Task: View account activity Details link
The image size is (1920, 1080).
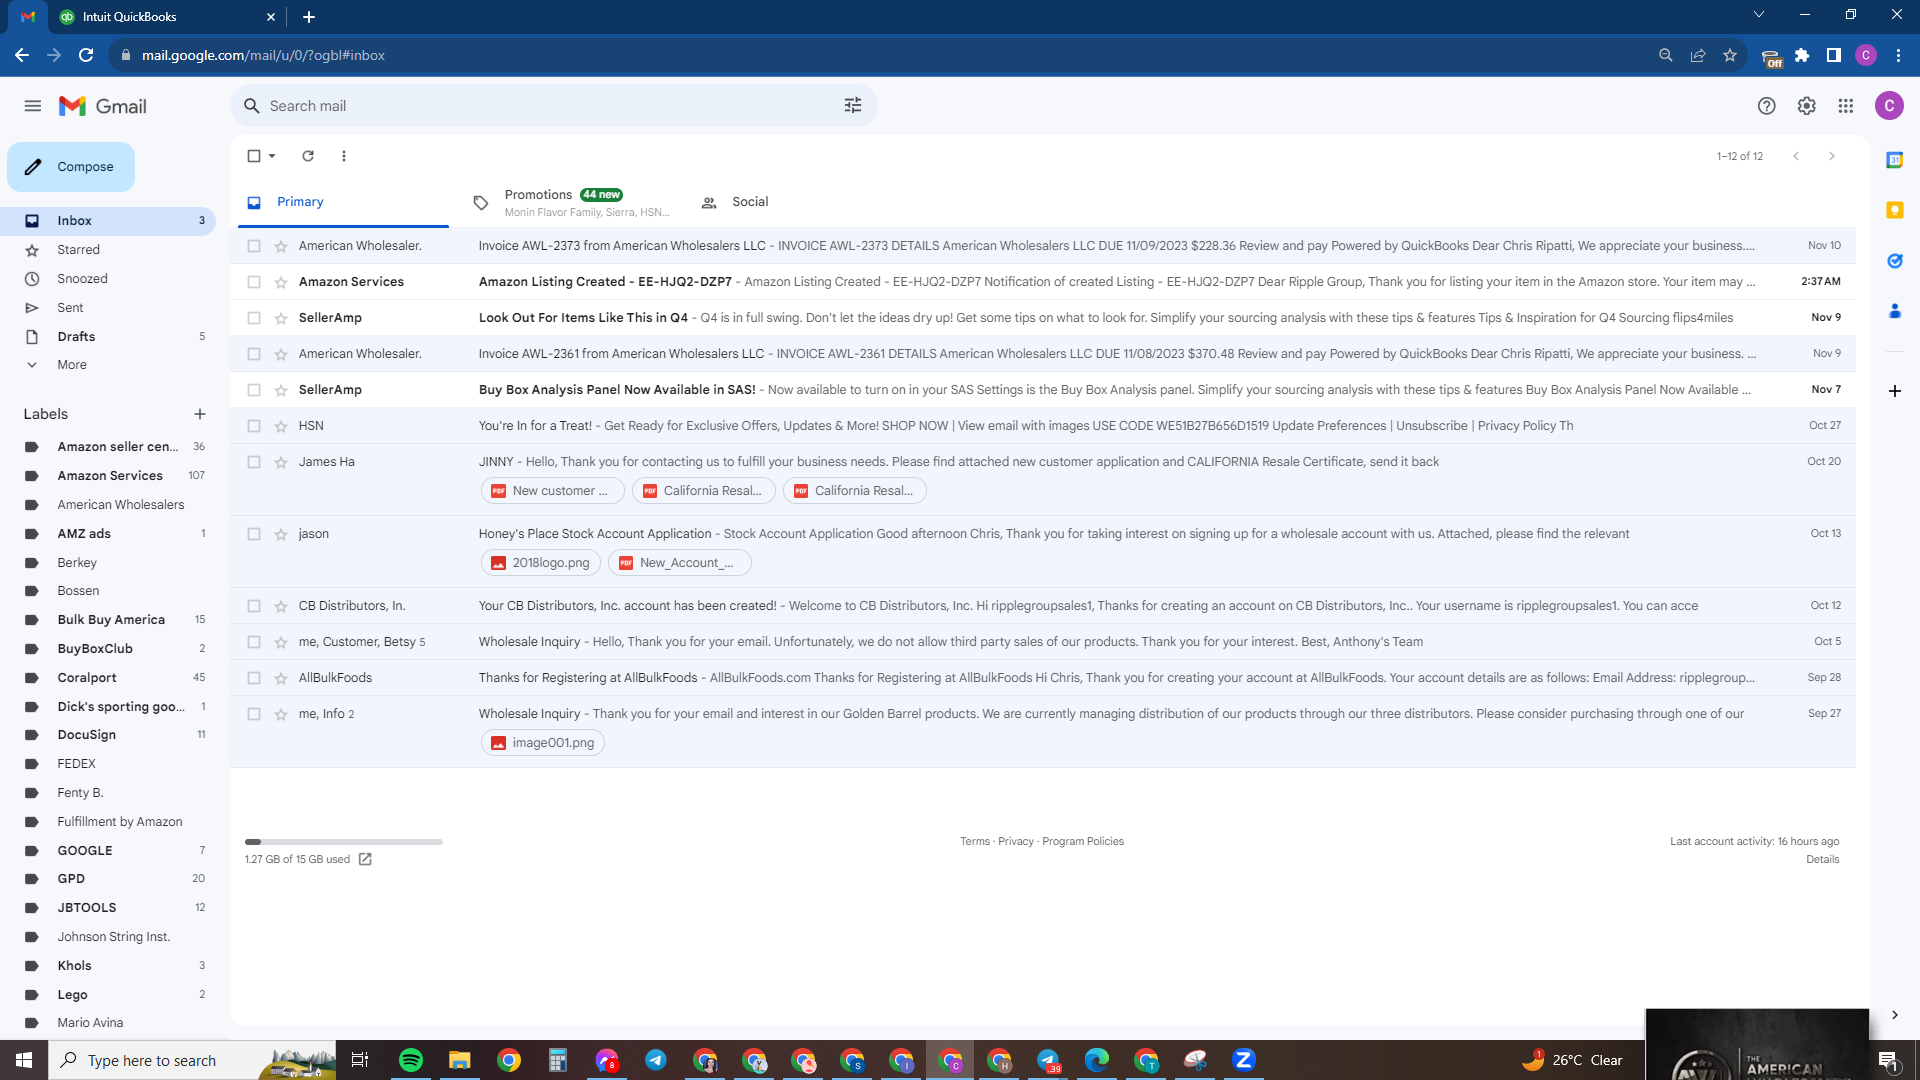Action: tap(1823, 860)
